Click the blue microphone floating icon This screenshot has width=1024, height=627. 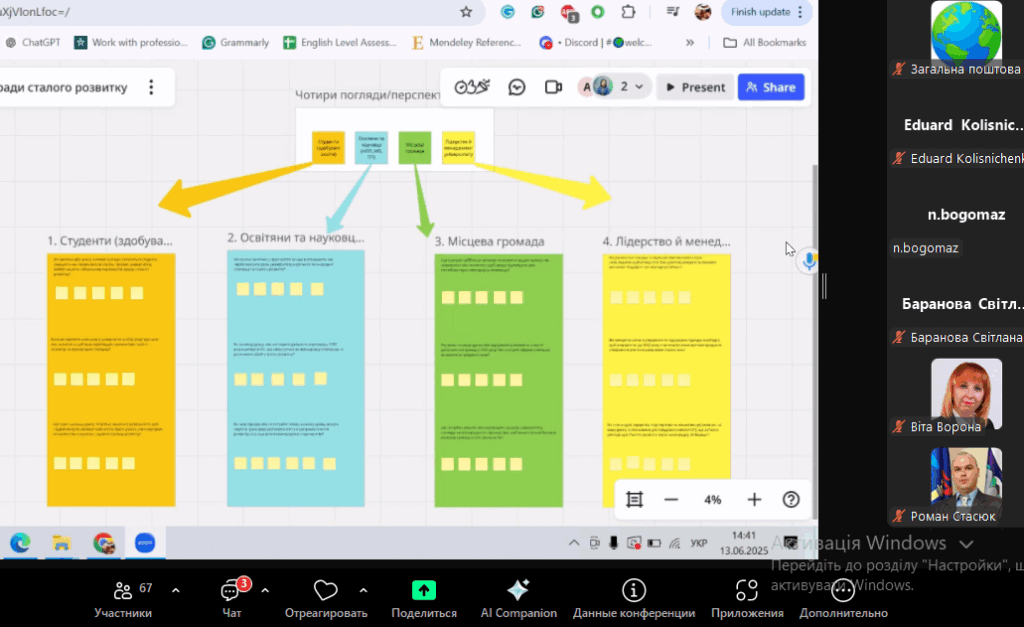(809, 261)
